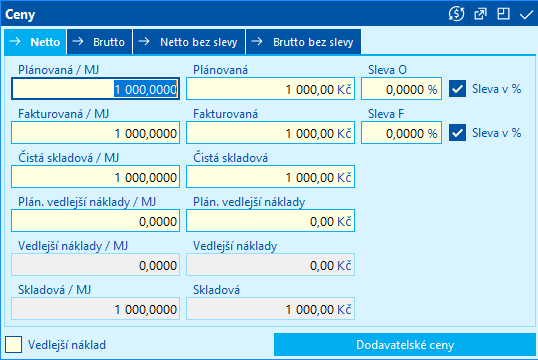Focus the Fakturovaná / MJ input field
Image resolution: width=538 pixels, height=360 pixels.
point(95,133)
